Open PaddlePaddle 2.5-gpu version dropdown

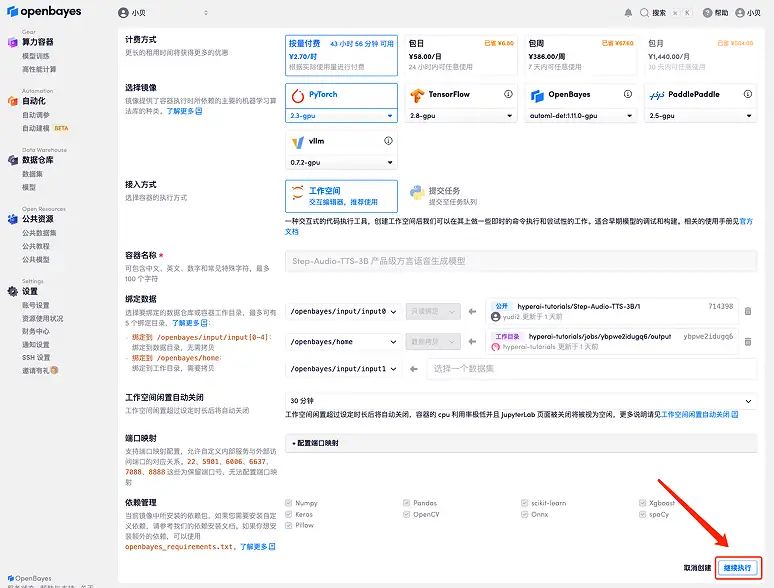click(x=700, y=116)
